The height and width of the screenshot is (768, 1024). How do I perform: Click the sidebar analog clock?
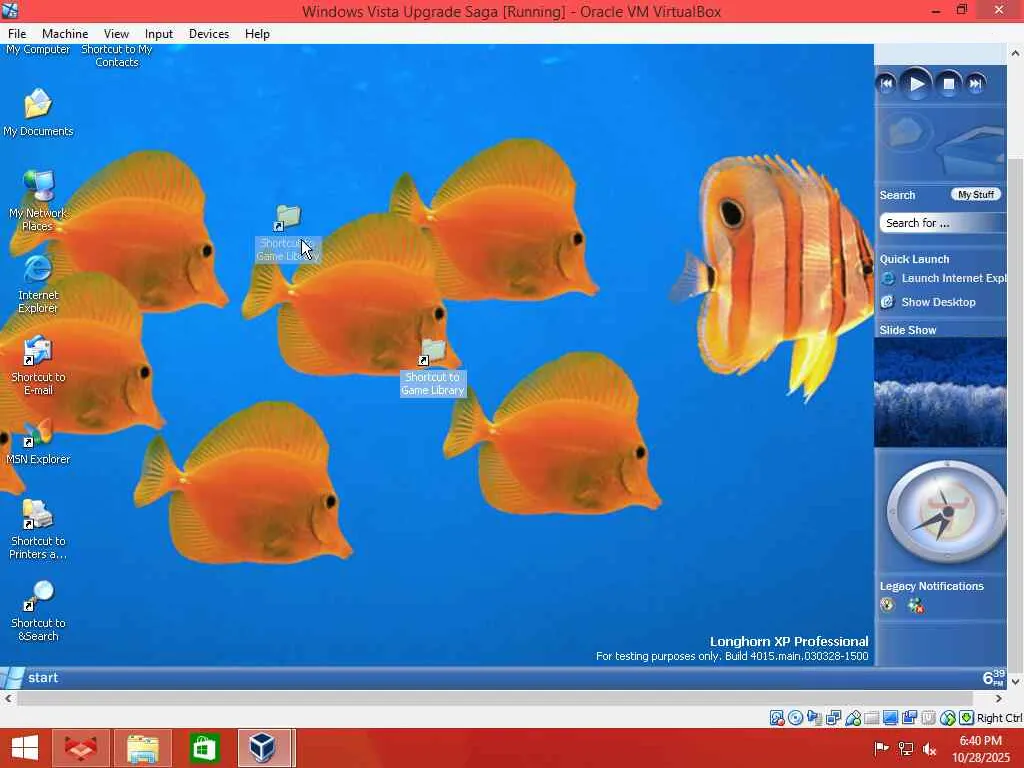pos(946,511)
